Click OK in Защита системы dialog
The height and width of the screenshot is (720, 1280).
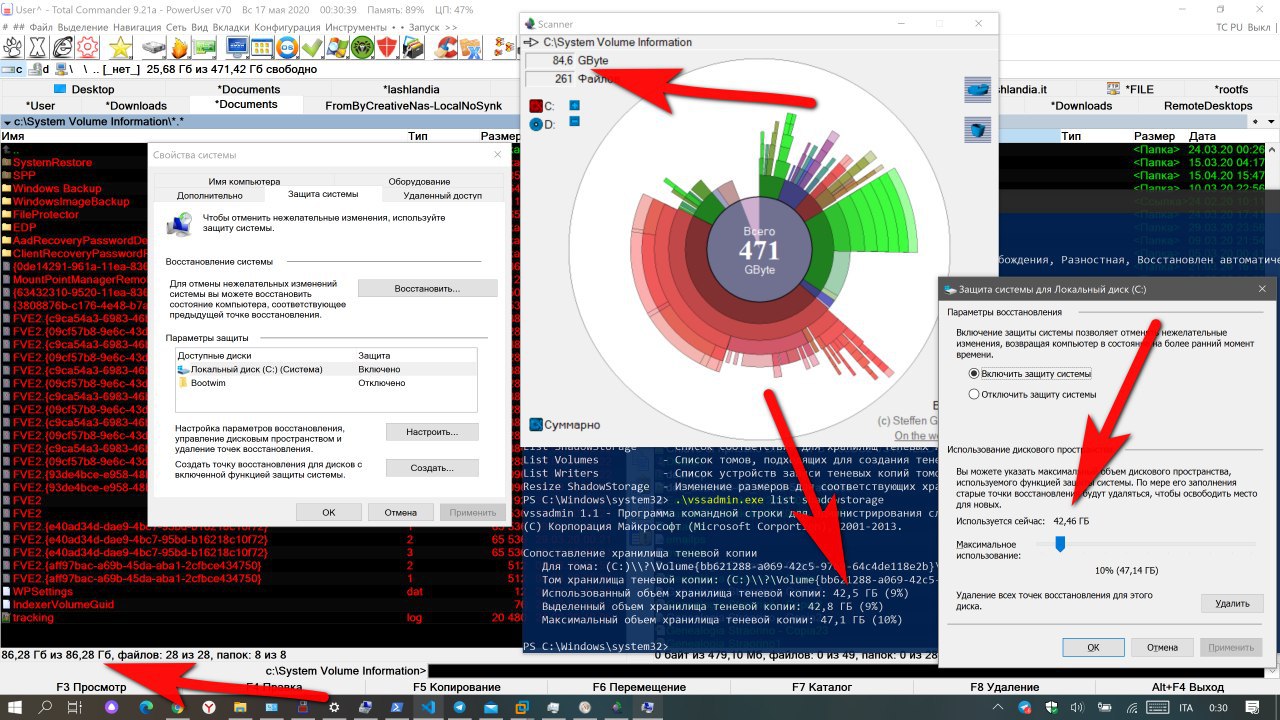(1093, 647)
